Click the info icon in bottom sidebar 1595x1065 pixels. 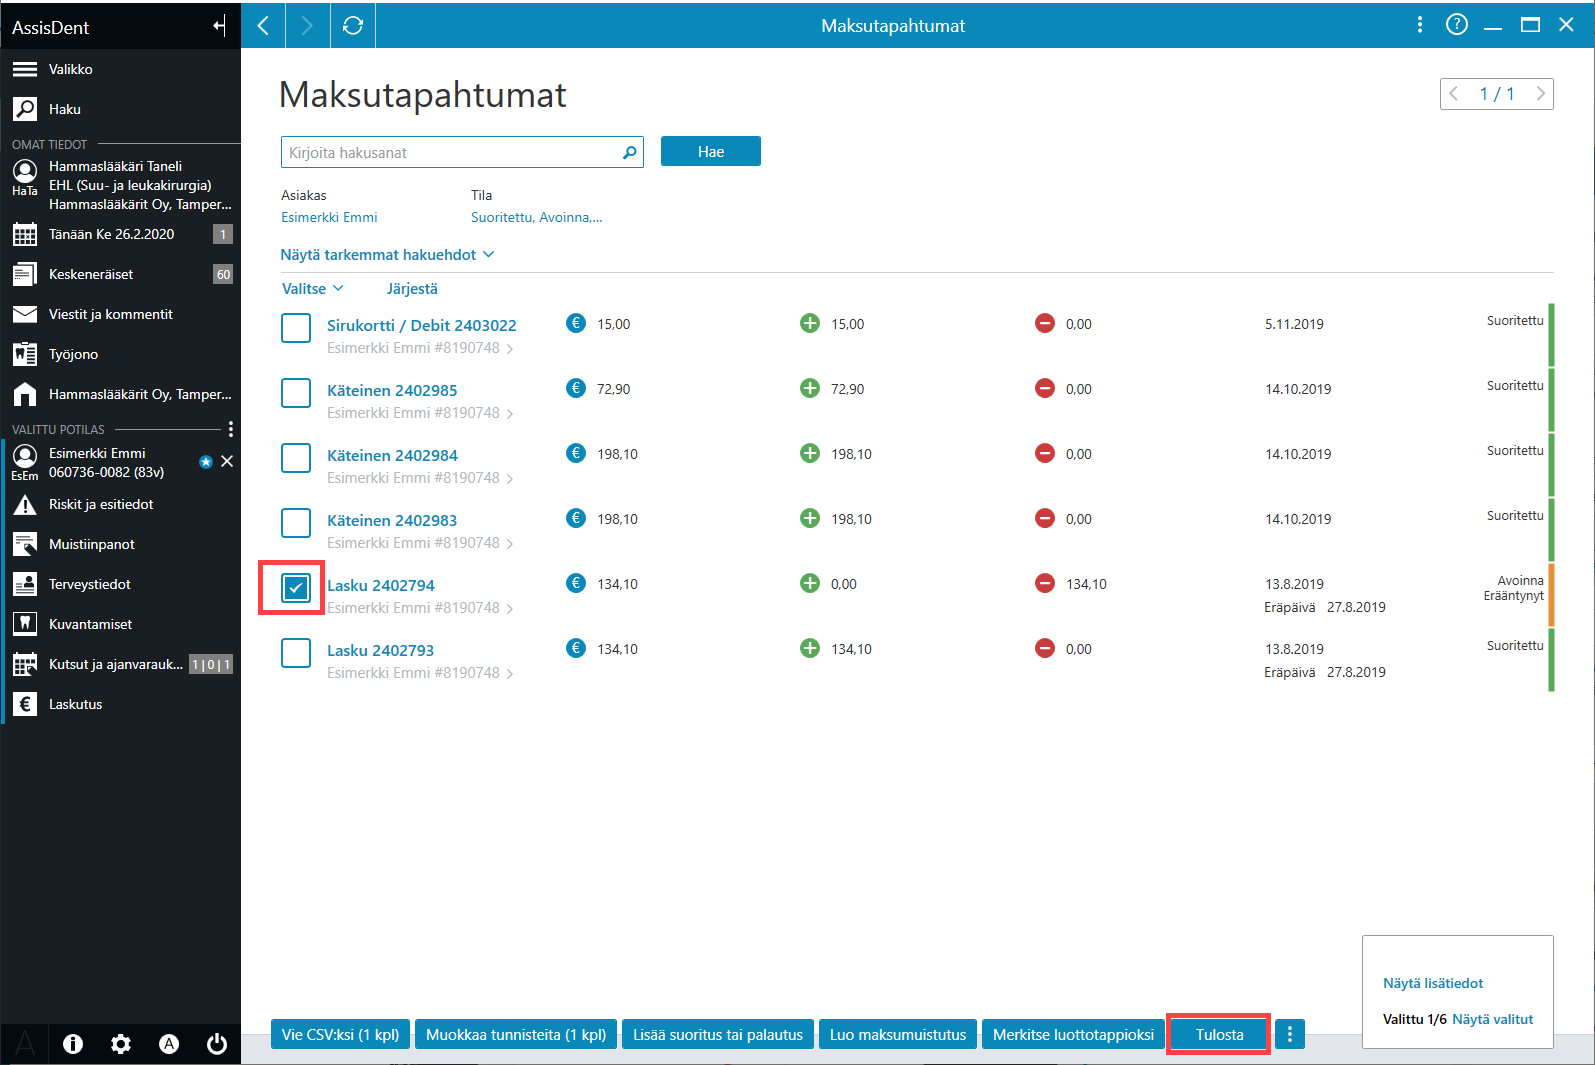[x=73, y=1044]
